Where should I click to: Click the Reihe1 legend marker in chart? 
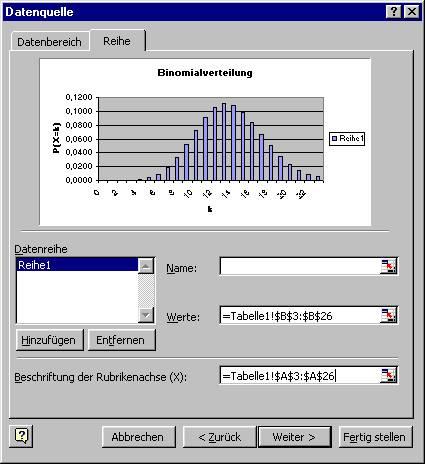point(334,138)
